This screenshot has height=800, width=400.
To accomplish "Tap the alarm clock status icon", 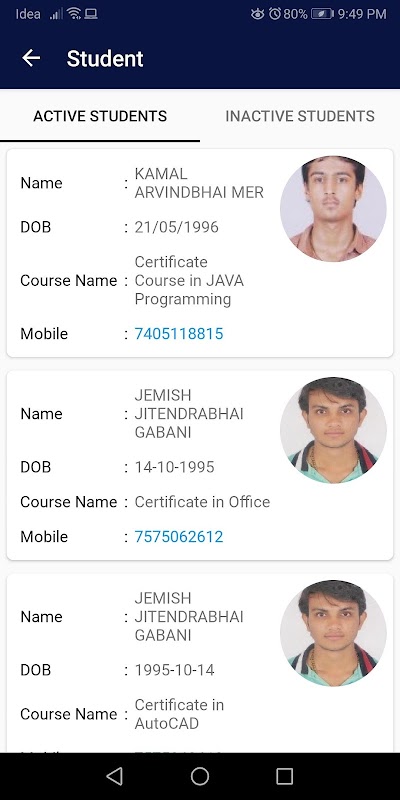I will tap(274, 14).
